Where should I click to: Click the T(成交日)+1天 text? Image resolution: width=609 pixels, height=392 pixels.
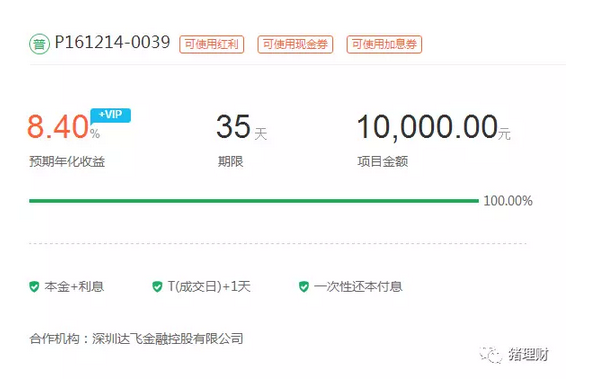pos(209,287)
